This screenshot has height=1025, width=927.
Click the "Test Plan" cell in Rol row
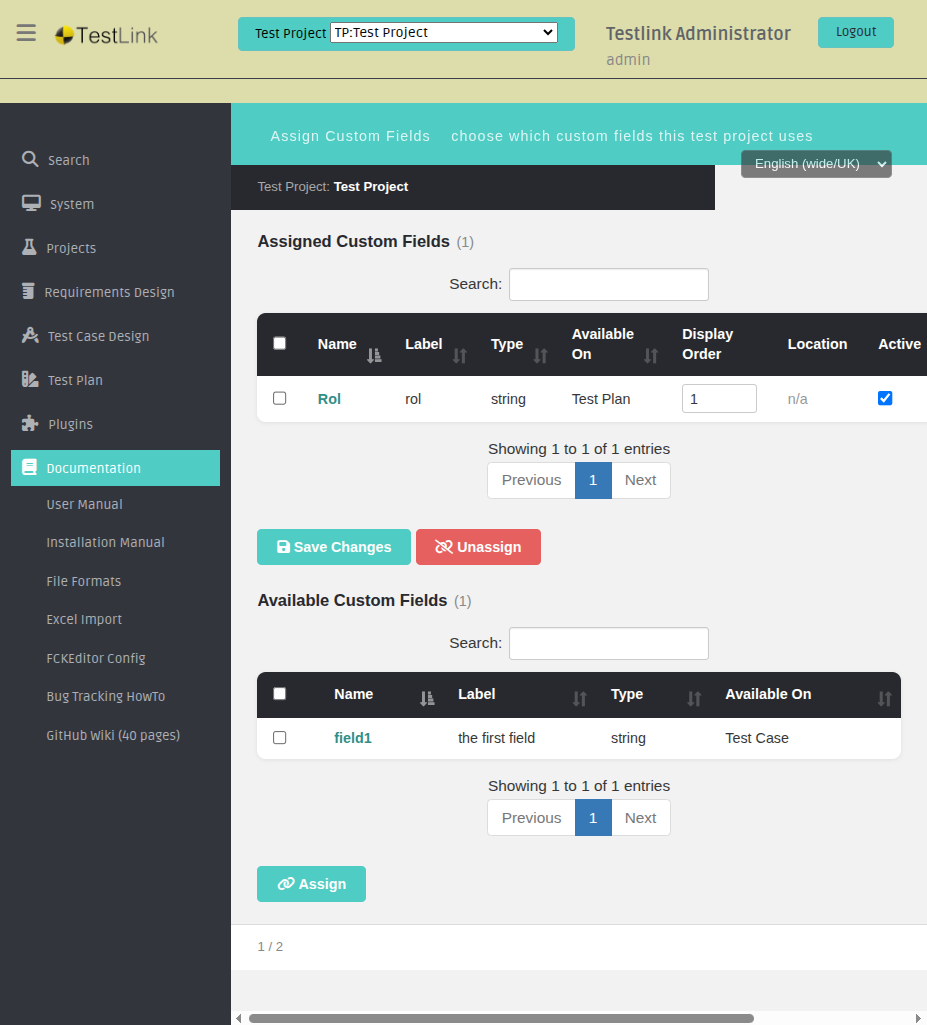601,399
